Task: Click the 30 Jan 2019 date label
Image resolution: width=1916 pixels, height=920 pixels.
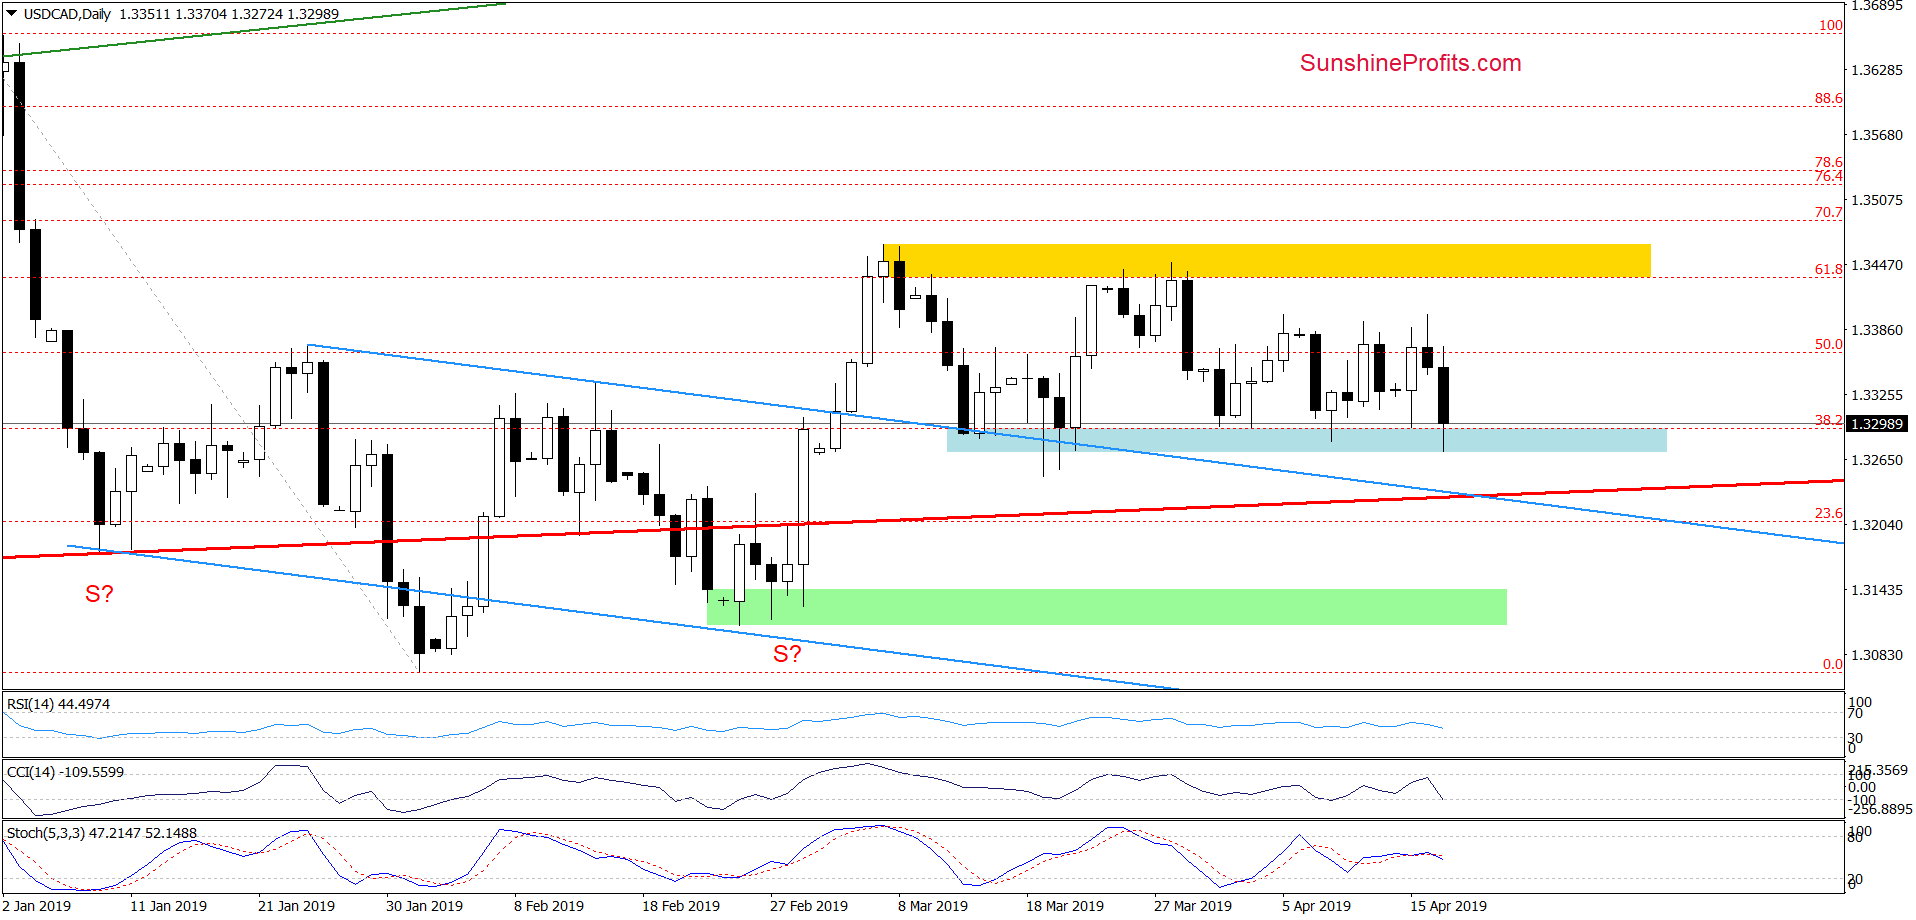Action: 424,906
